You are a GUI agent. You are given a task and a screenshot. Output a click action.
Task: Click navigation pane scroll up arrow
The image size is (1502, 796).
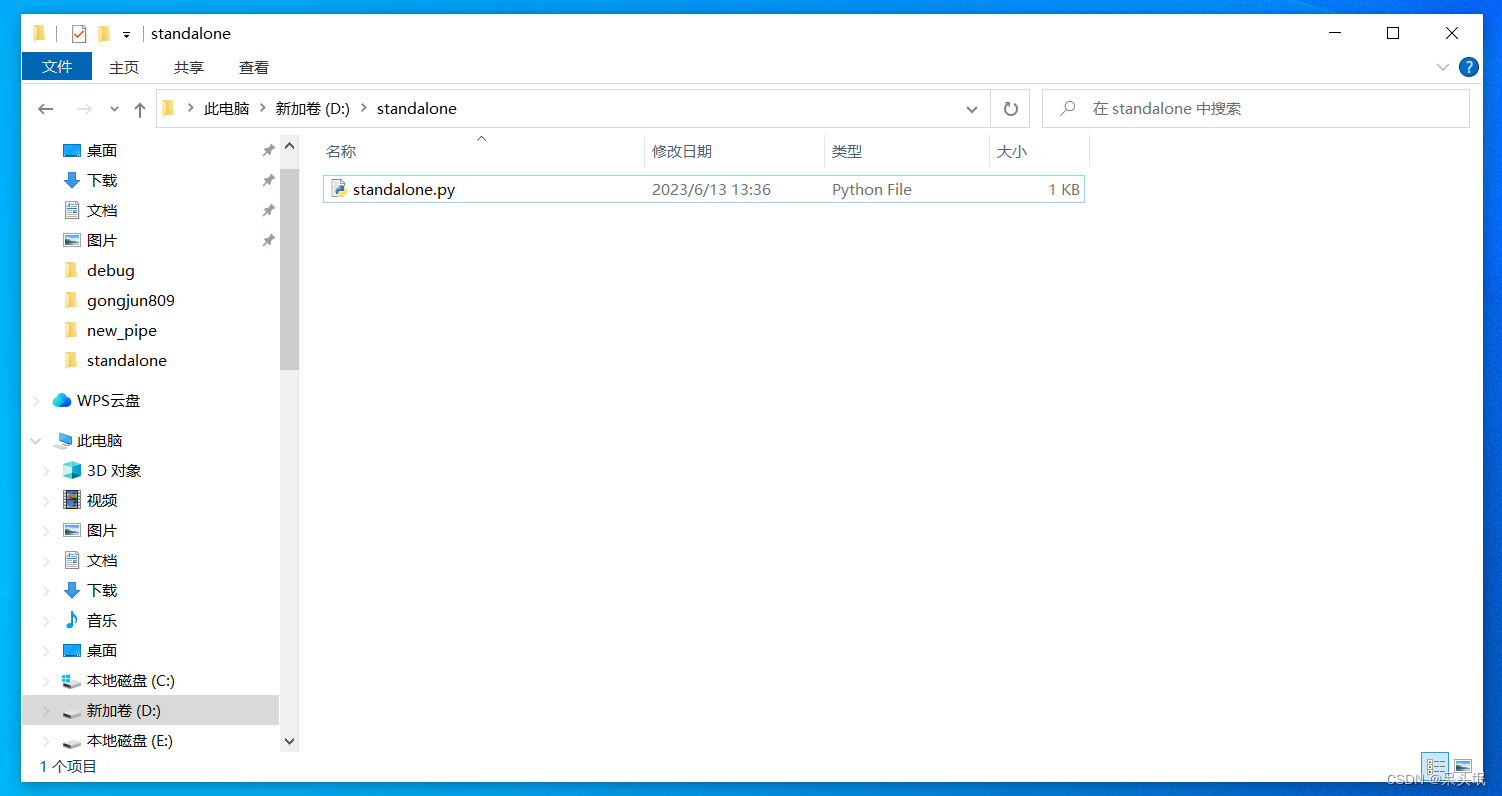coord(290,146)
